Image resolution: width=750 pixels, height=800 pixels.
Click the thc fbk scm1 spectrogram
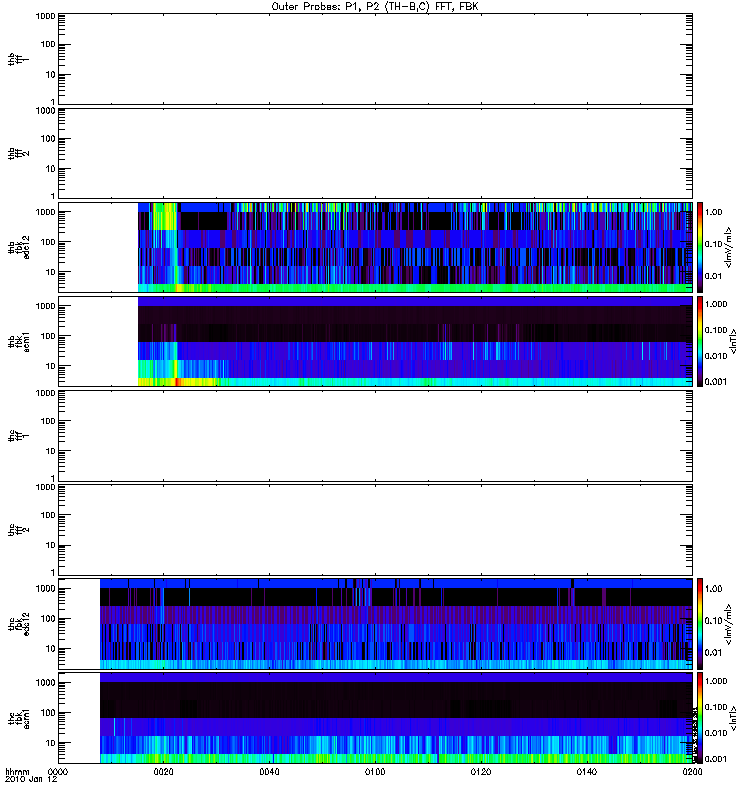tap(396, 718)
